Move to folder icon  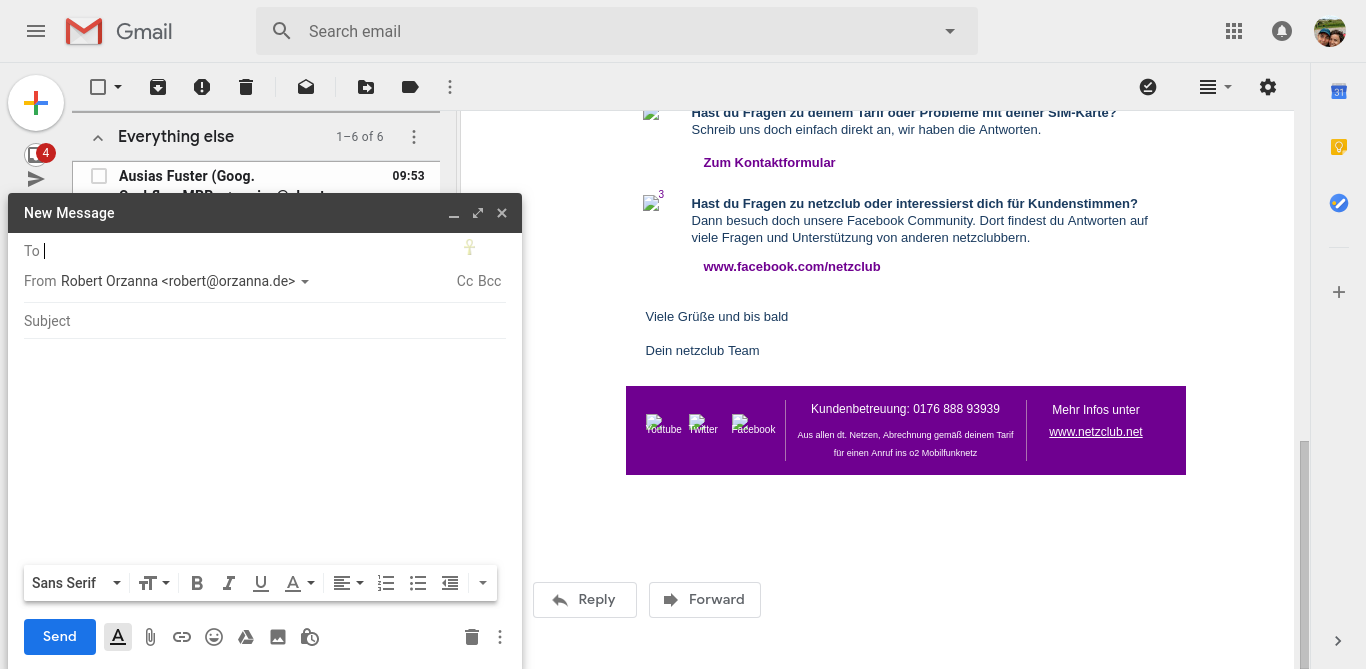pos(366,87)
